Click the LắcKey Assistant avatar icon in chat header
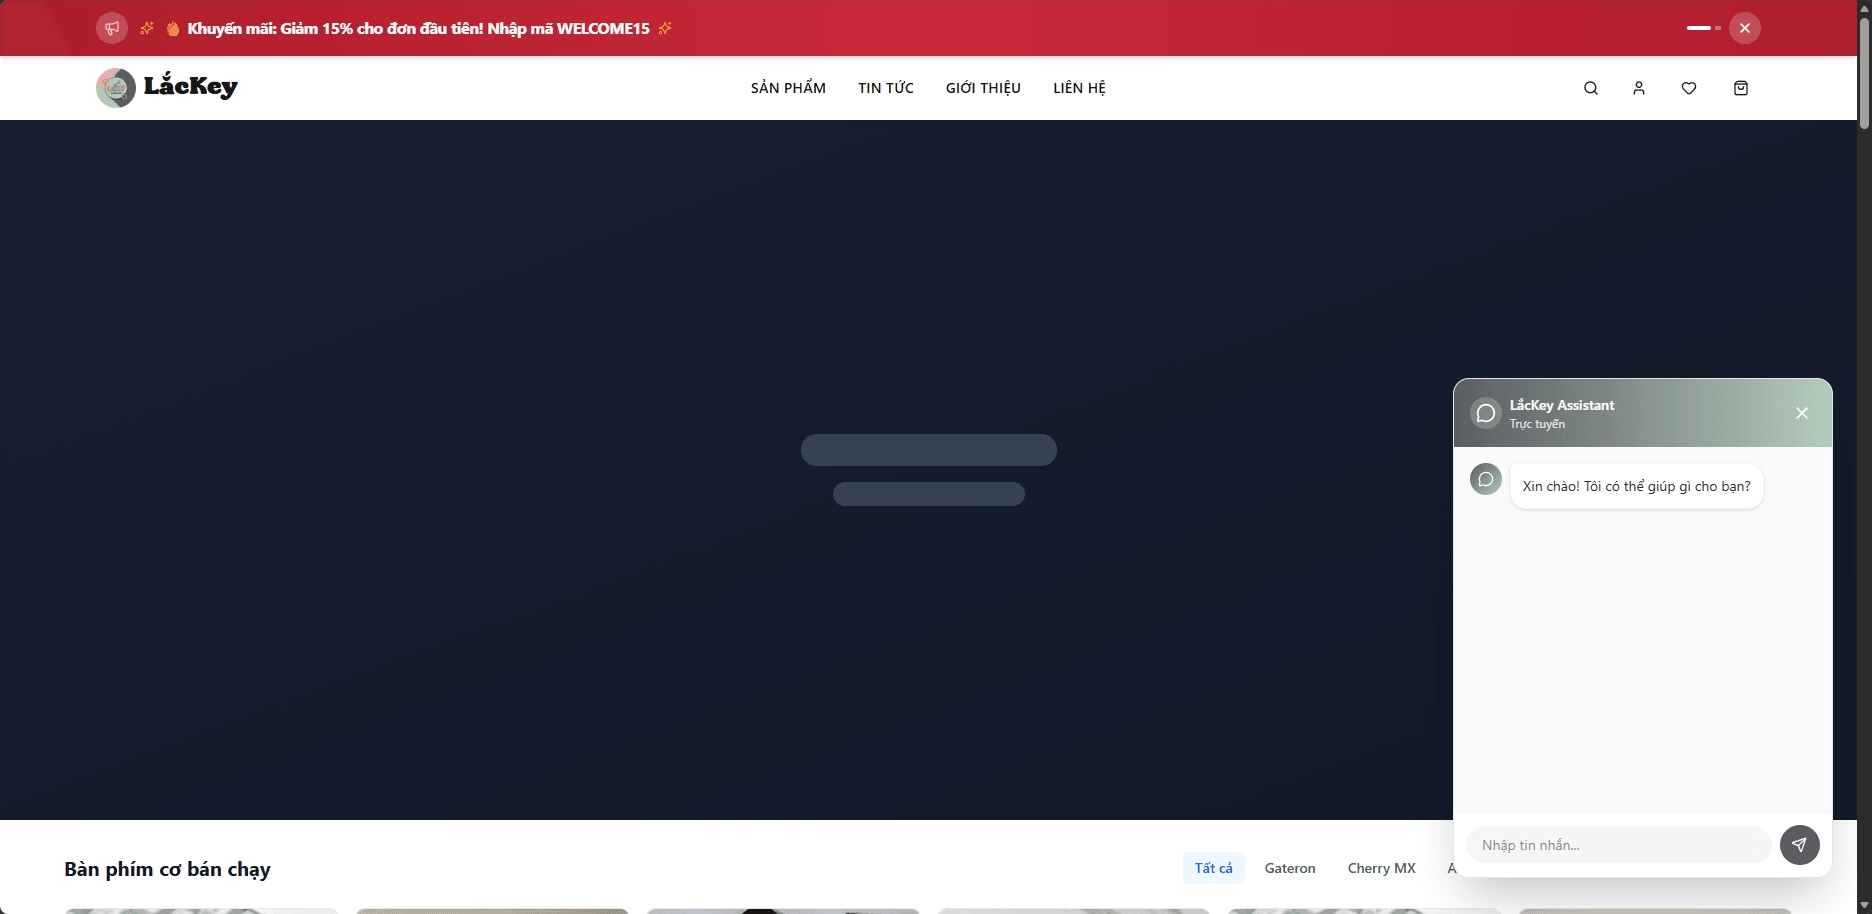This screenshot has height=914, width=1872. [x=1486, y=413]
